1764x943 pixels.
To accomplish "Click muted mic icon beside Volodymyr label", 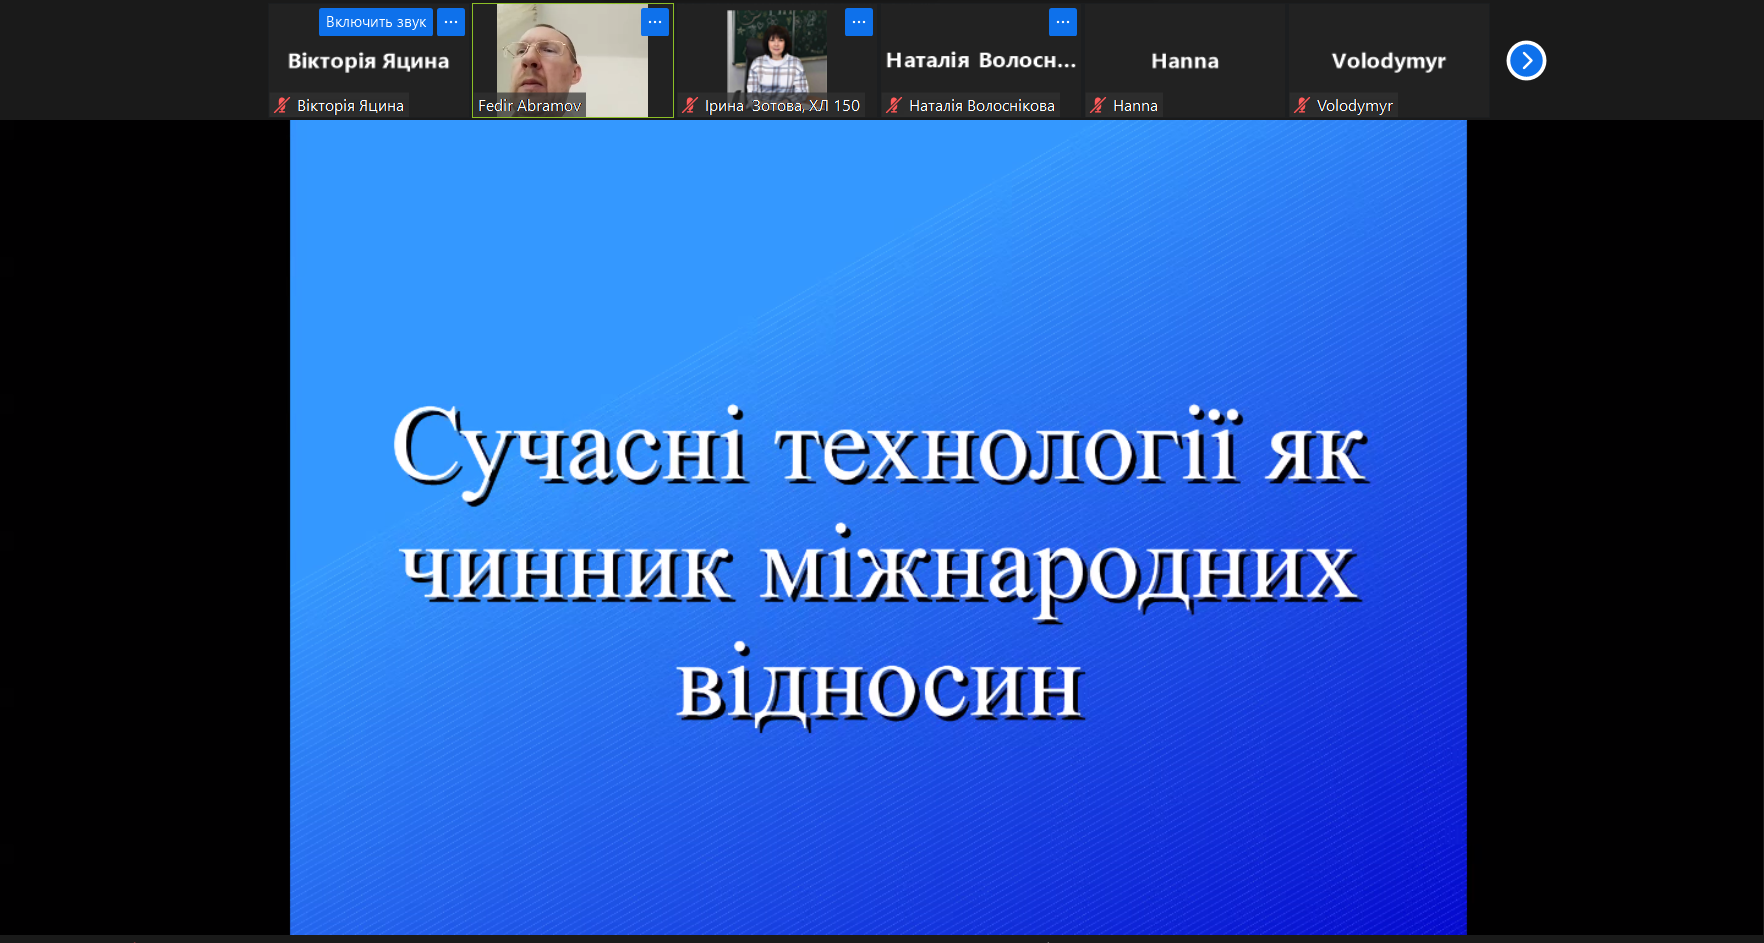I will click(x=1302, y=105).
